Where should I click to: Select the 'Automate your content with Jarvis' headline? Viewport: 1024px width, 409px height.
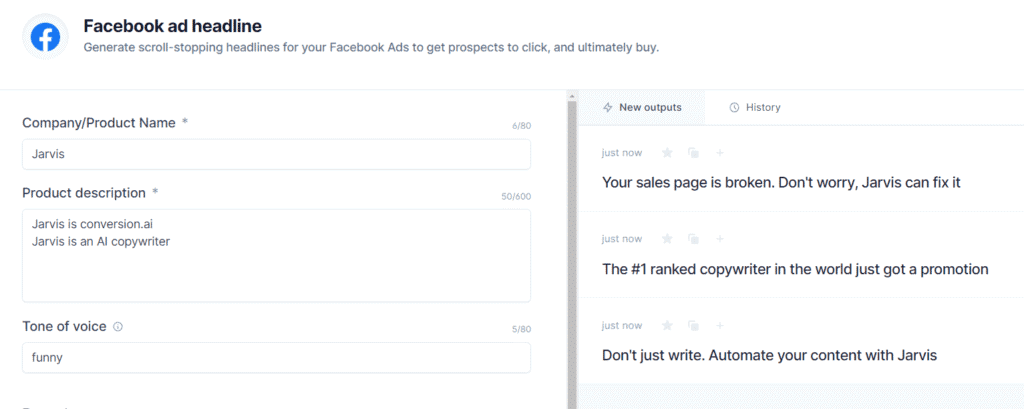tap(769, 356)
